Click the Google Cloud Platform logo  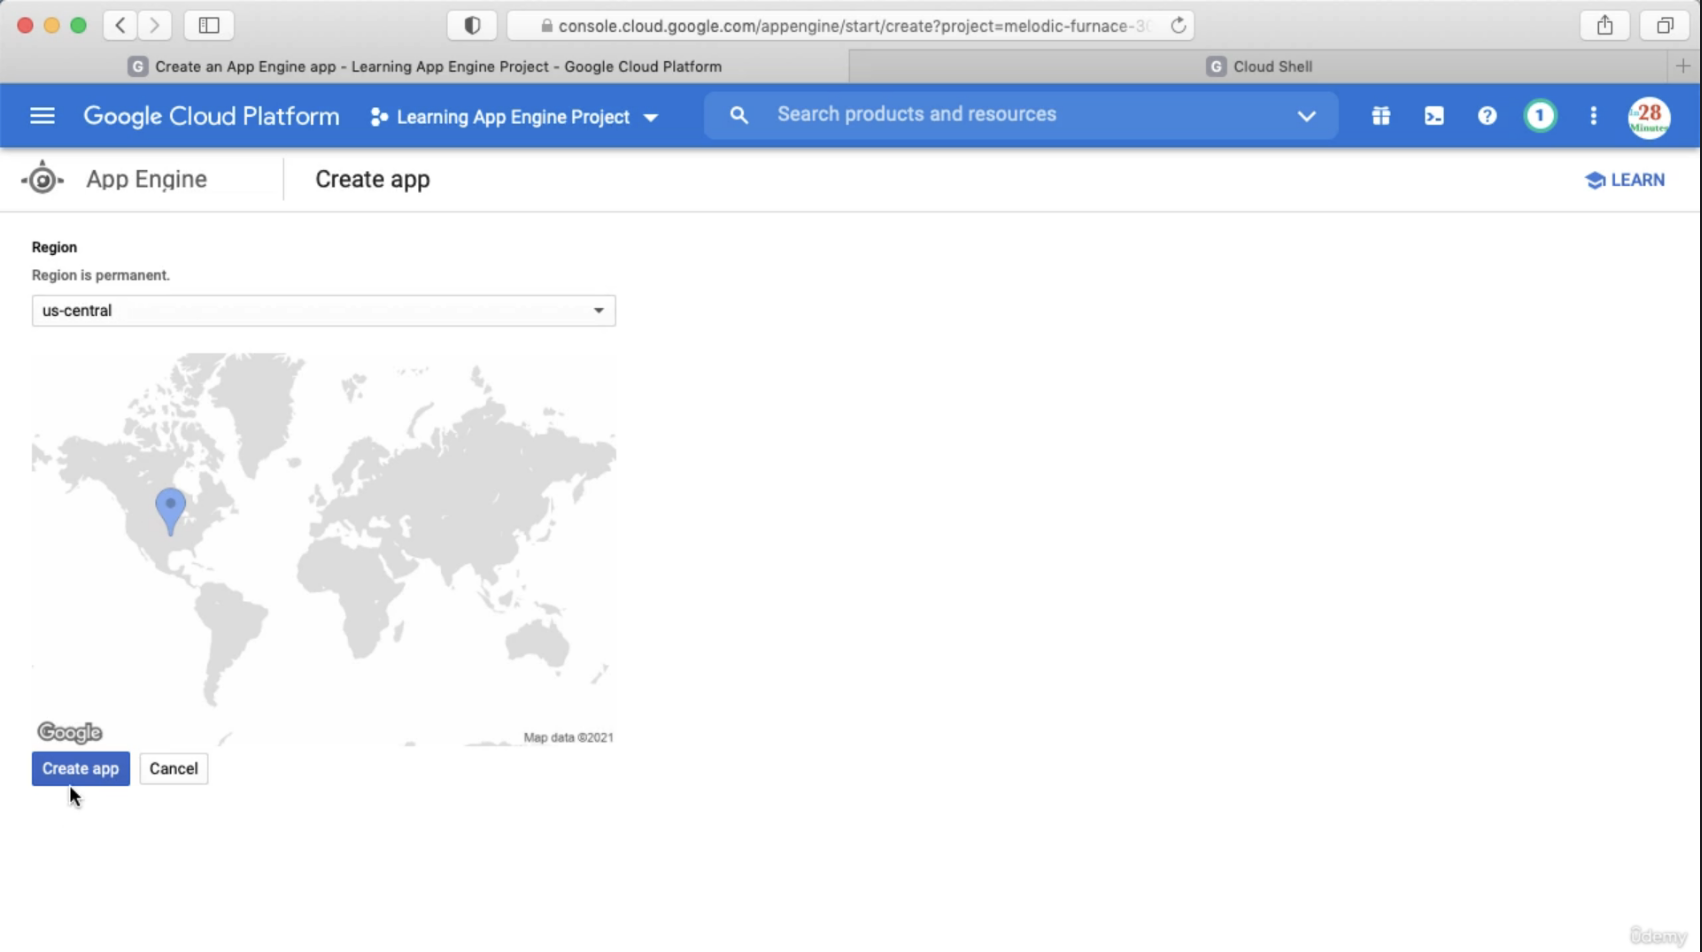point(211,116)
